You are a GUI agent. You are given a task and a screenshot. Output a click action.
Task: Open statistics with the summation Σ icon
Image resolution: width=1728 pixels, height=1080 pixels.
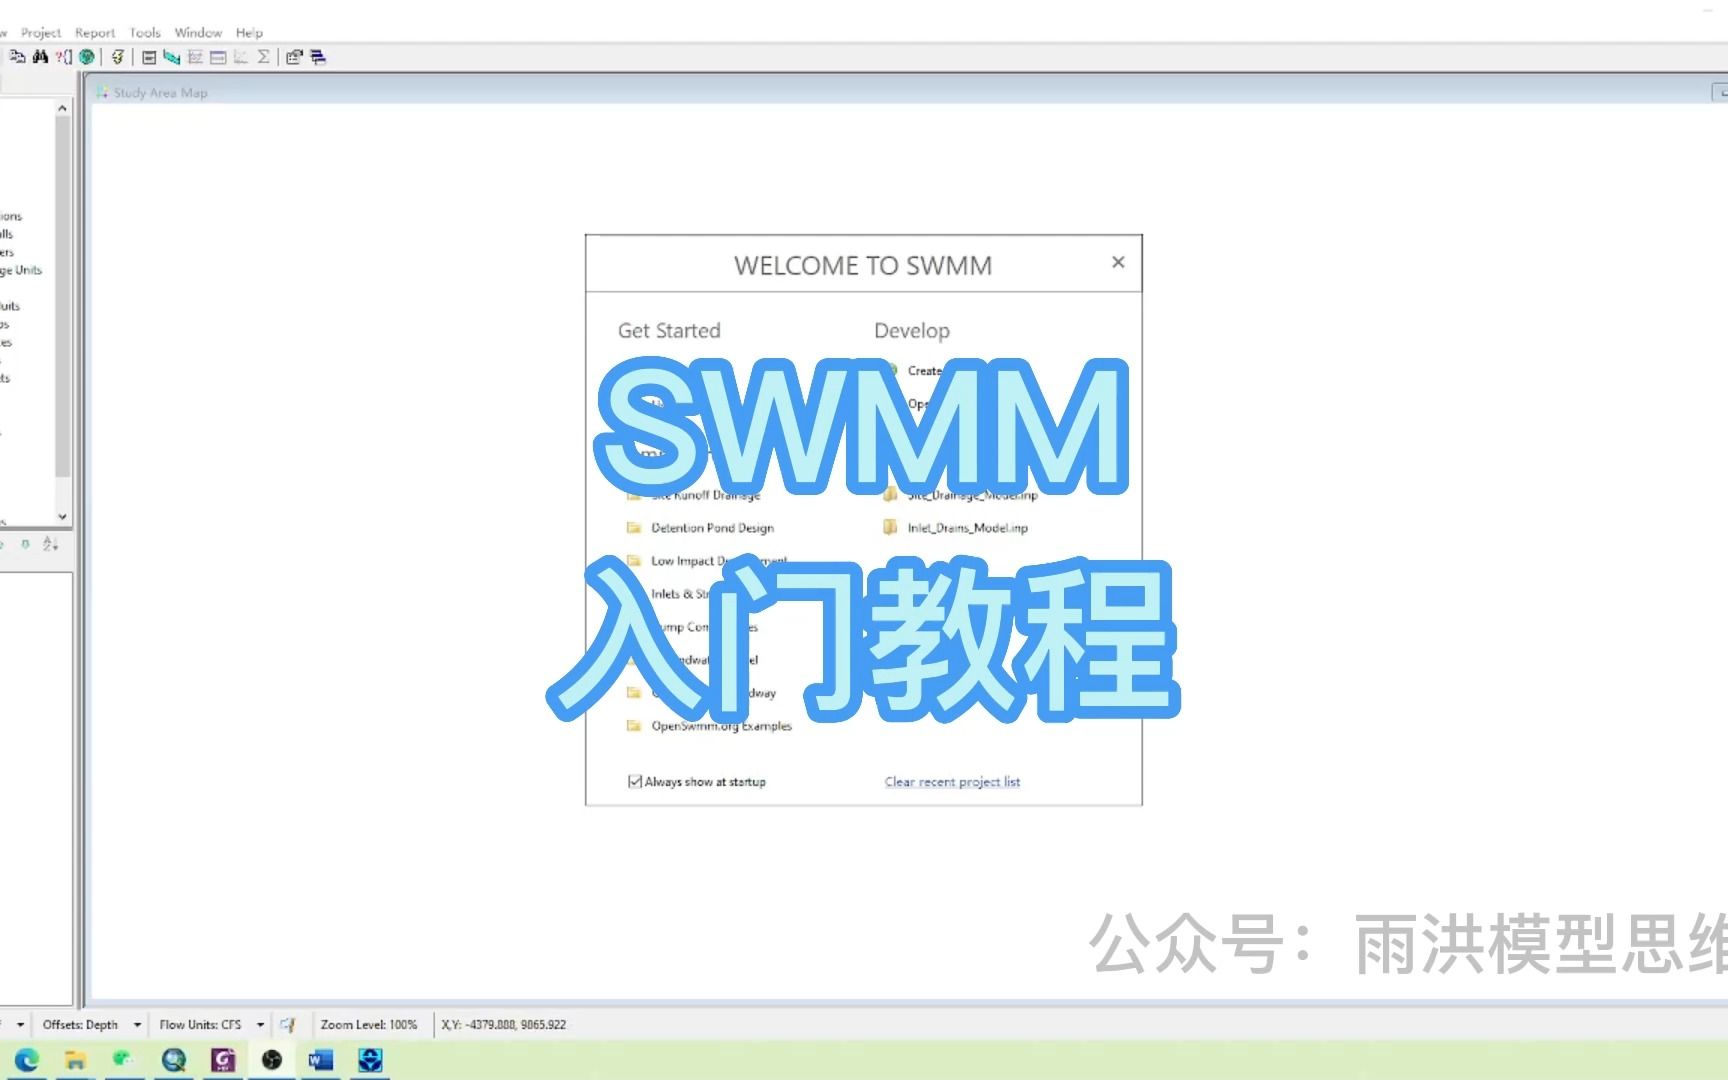(264, 57)
